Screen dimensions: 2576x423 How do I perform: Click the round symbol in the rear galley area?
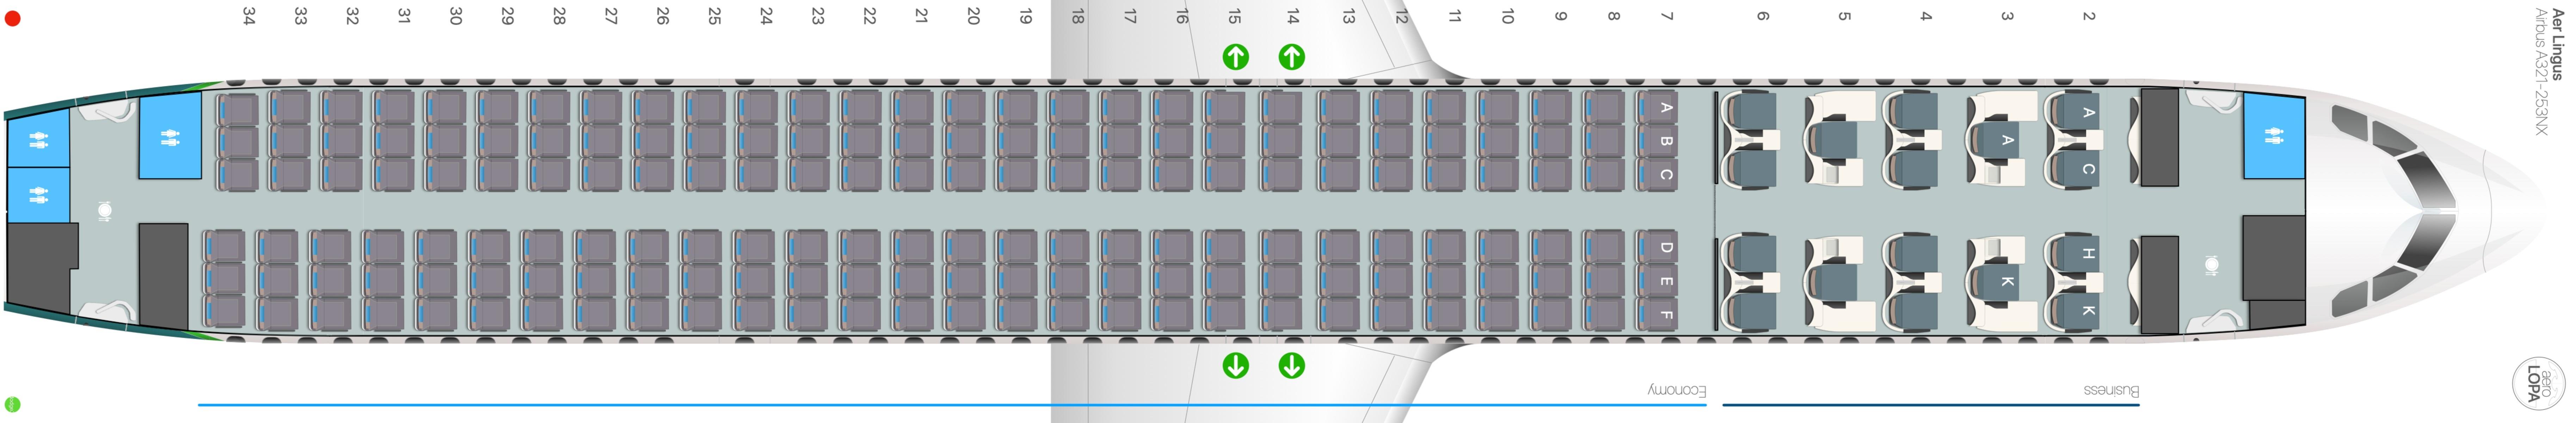point(105,211)
